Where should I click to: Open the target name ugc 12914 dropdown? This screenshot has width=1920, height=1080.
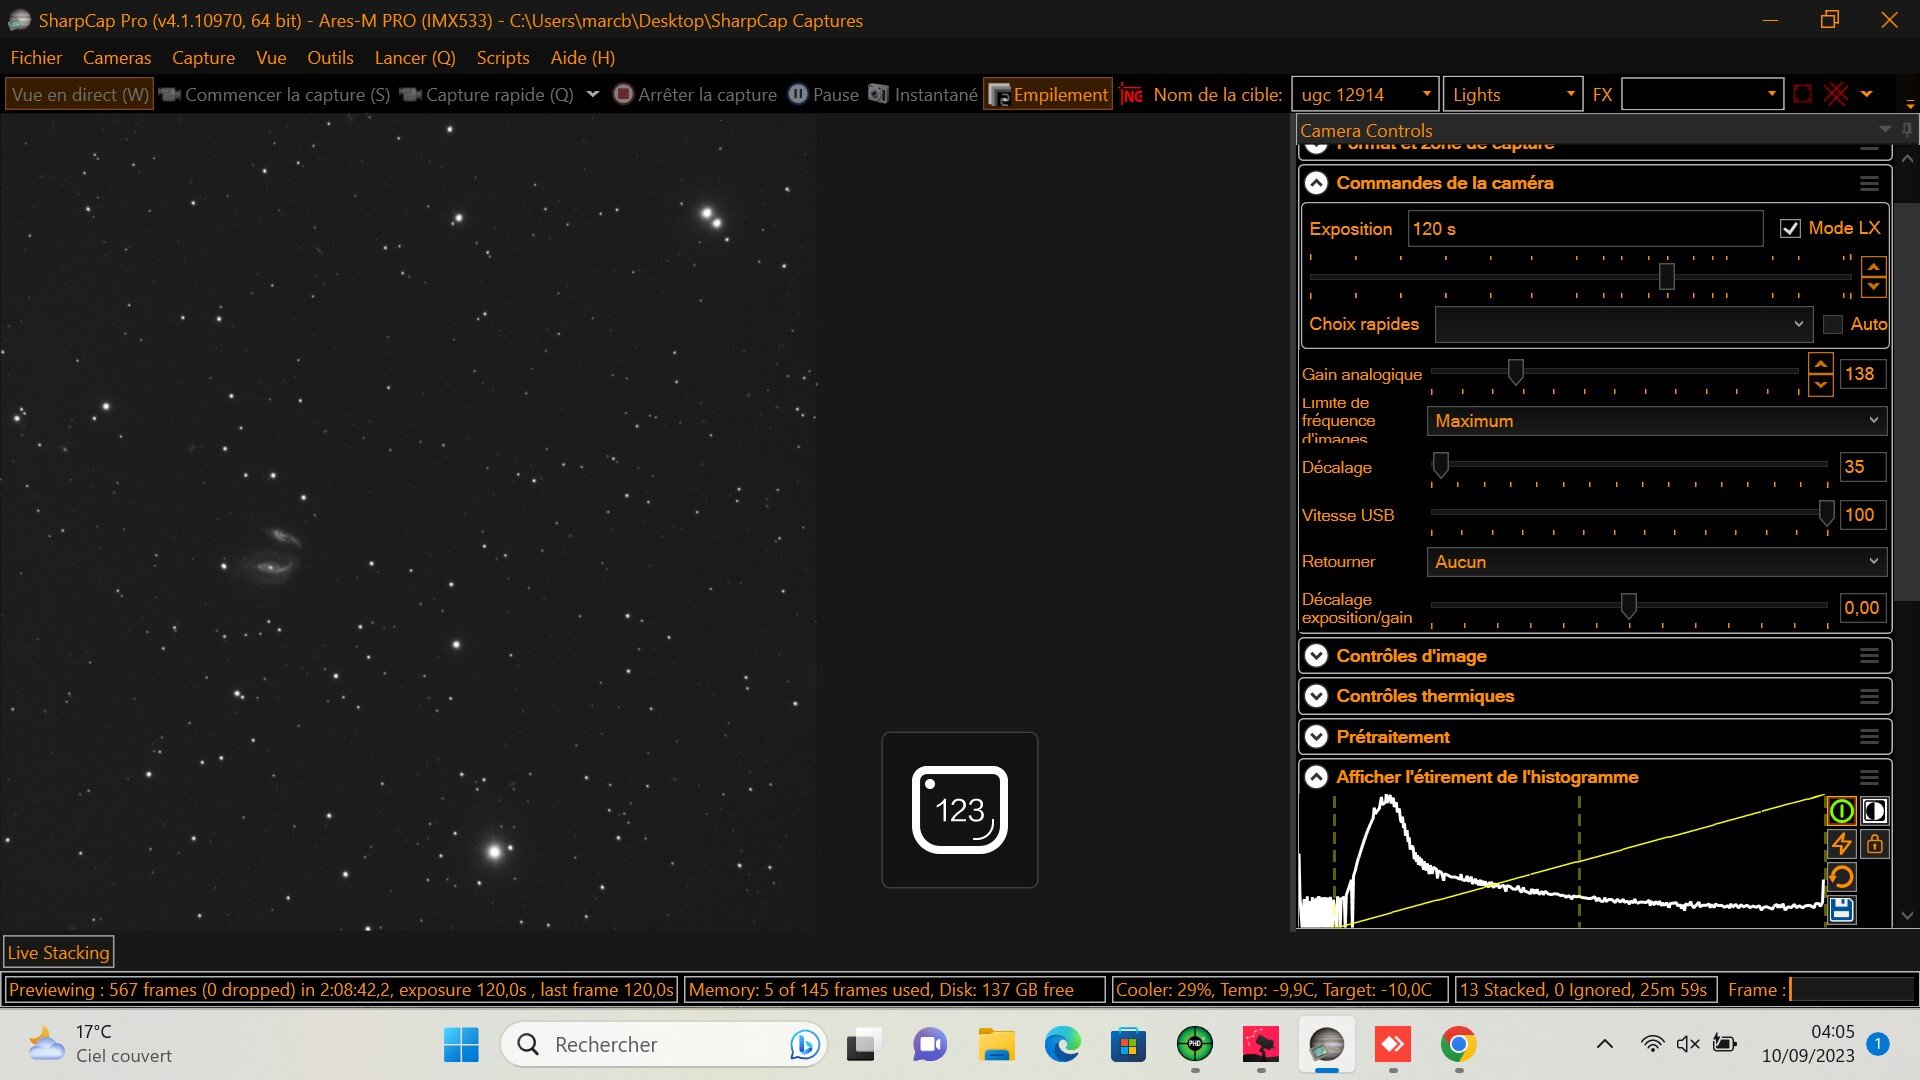(1426, 95)
